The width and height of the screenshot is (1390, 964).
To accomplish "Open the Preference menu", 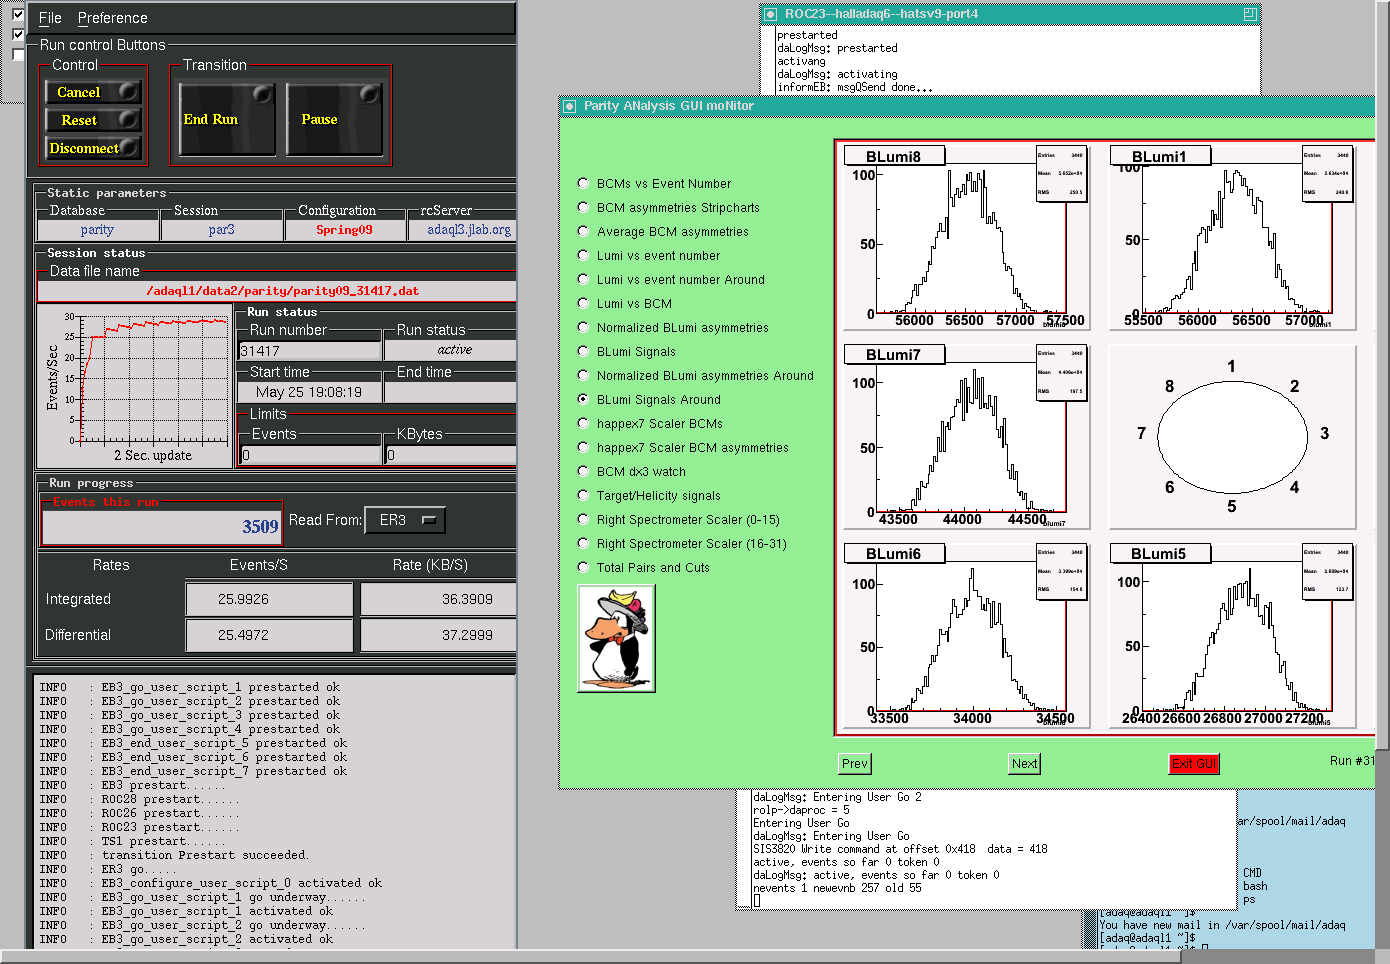I will [112, 18].
